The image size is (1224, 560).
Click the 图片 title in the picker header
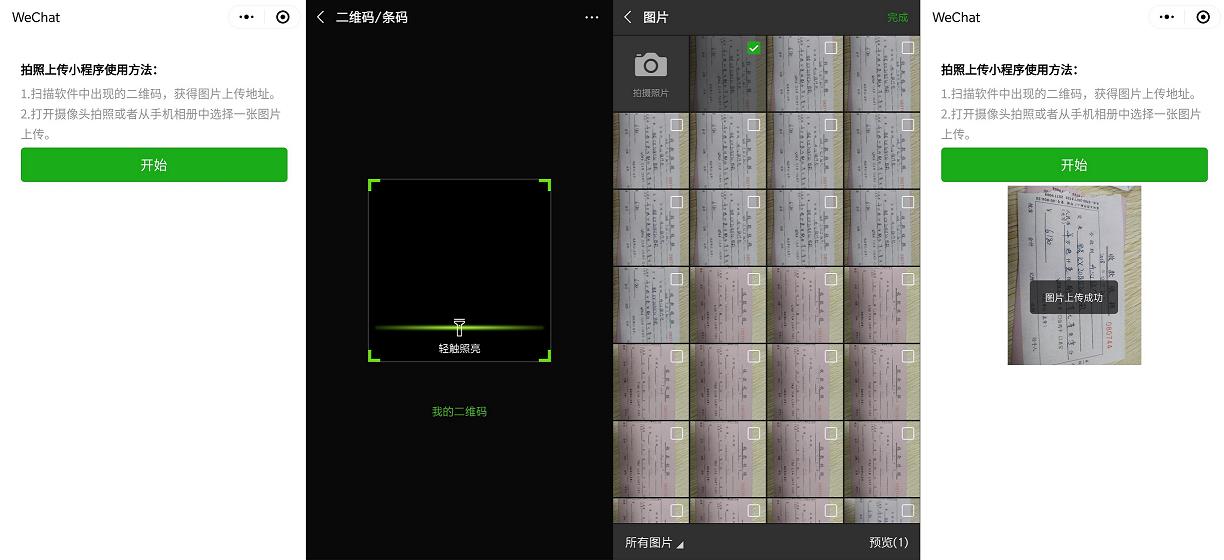click(656, 17)
